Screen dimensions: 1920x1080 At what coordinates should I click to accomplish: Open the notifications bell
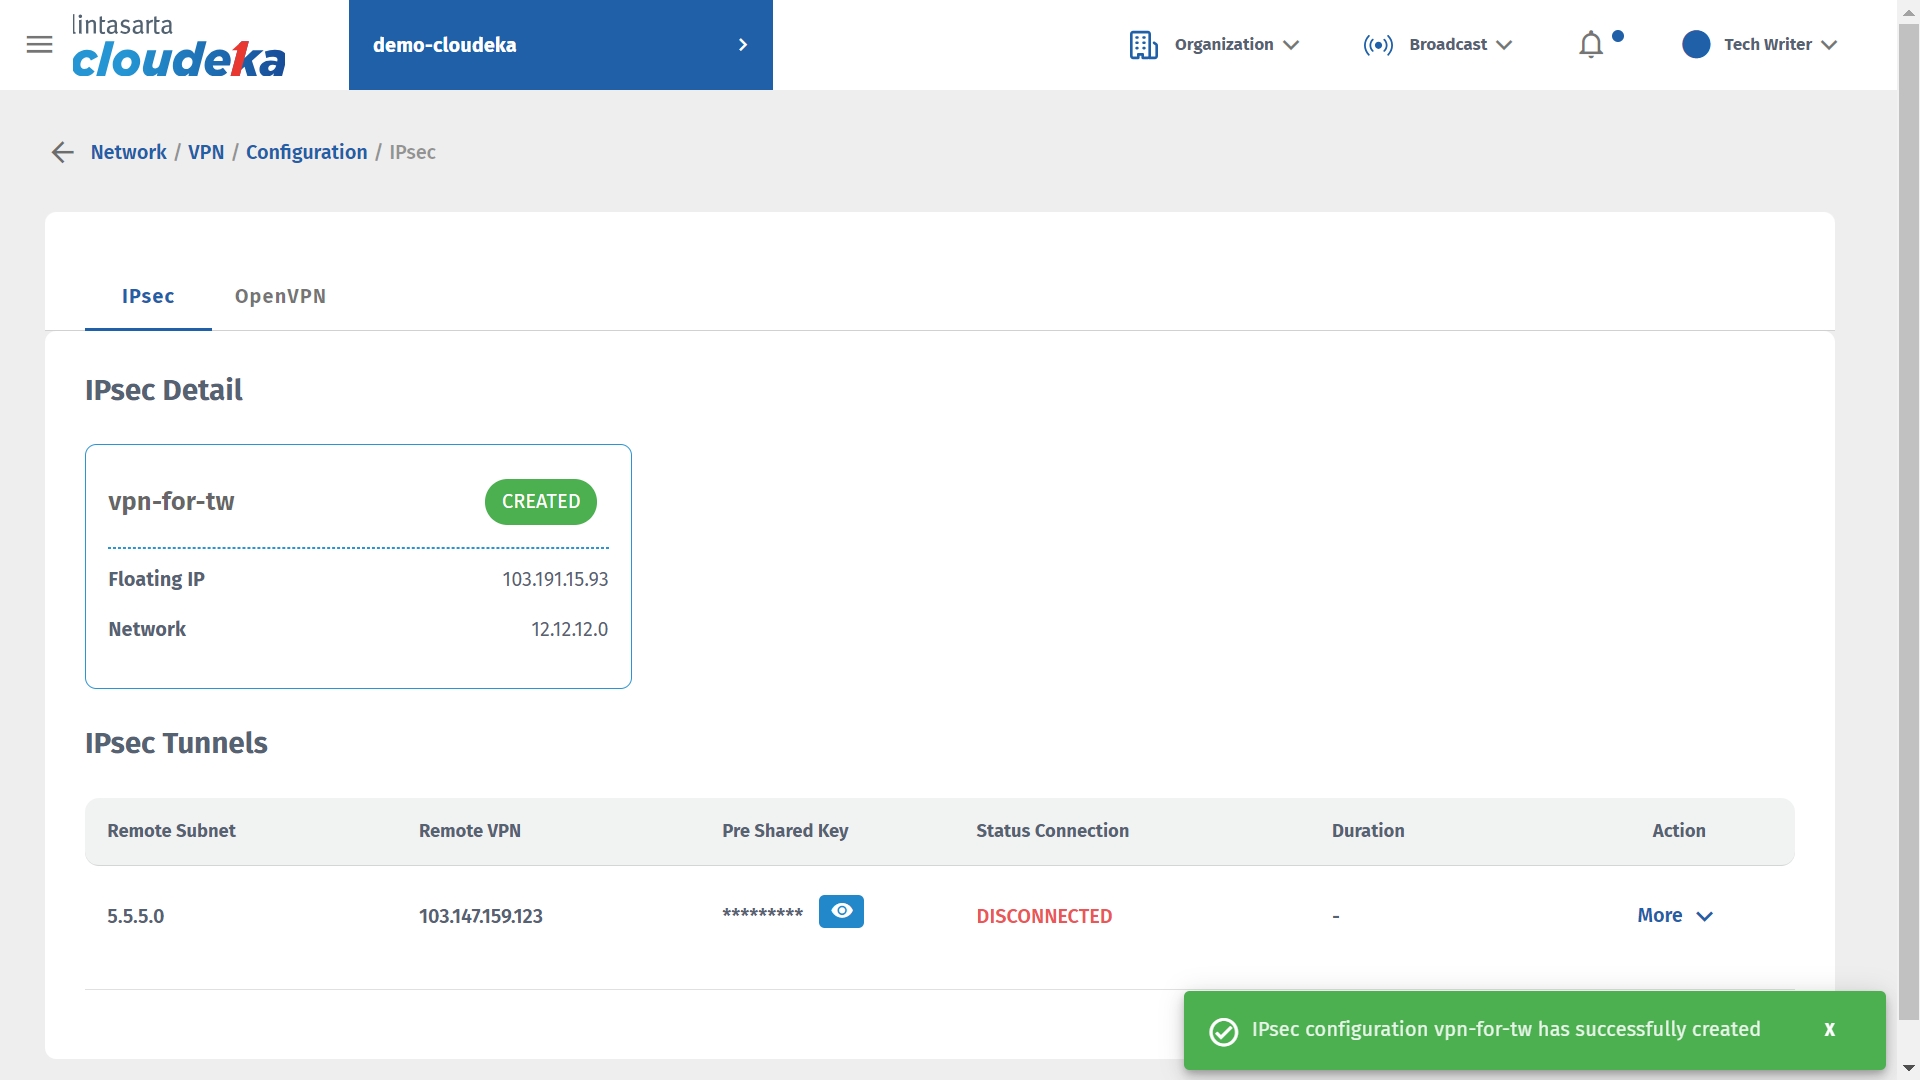tap(1591, 45)
